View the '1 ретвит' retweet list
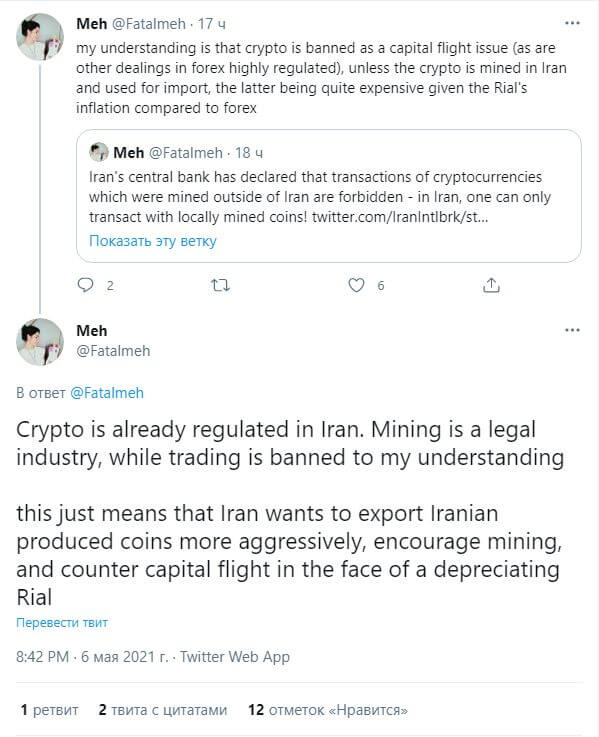 [x=49, y=710]
